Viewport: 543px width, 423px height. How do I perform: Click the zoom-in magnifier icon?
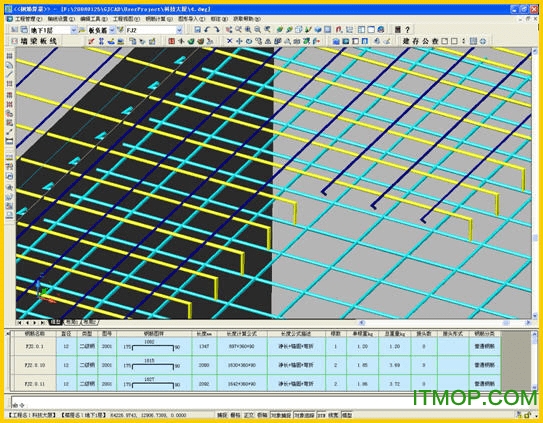click(x=248, y=30)
